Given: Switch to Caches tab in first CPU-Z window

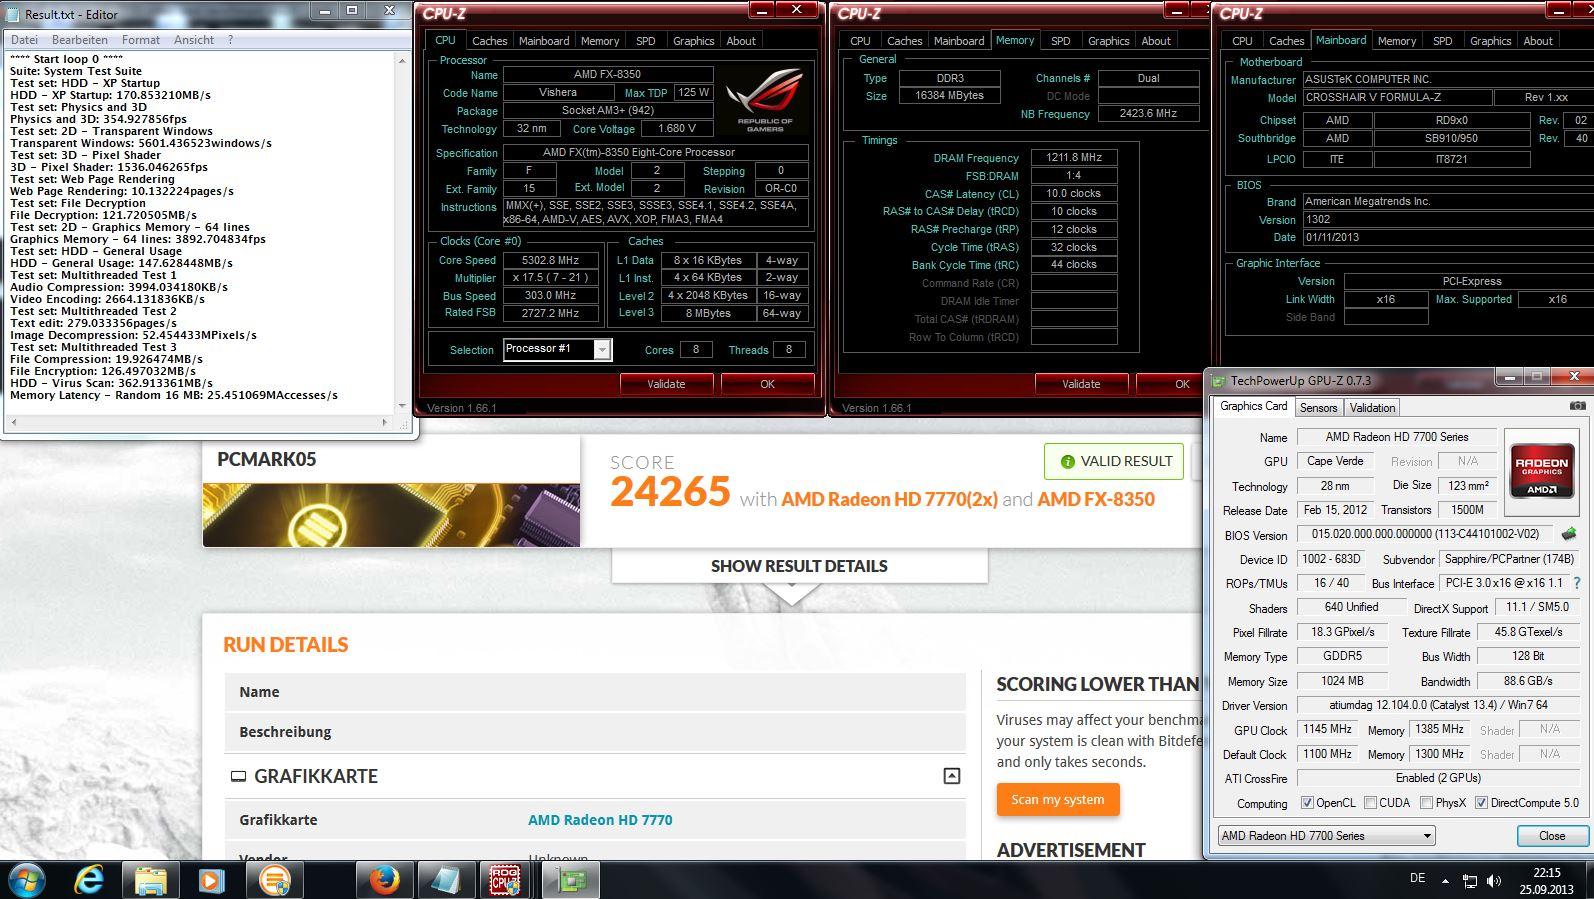Looking at the screenshot, I should [x=489, y=41].
